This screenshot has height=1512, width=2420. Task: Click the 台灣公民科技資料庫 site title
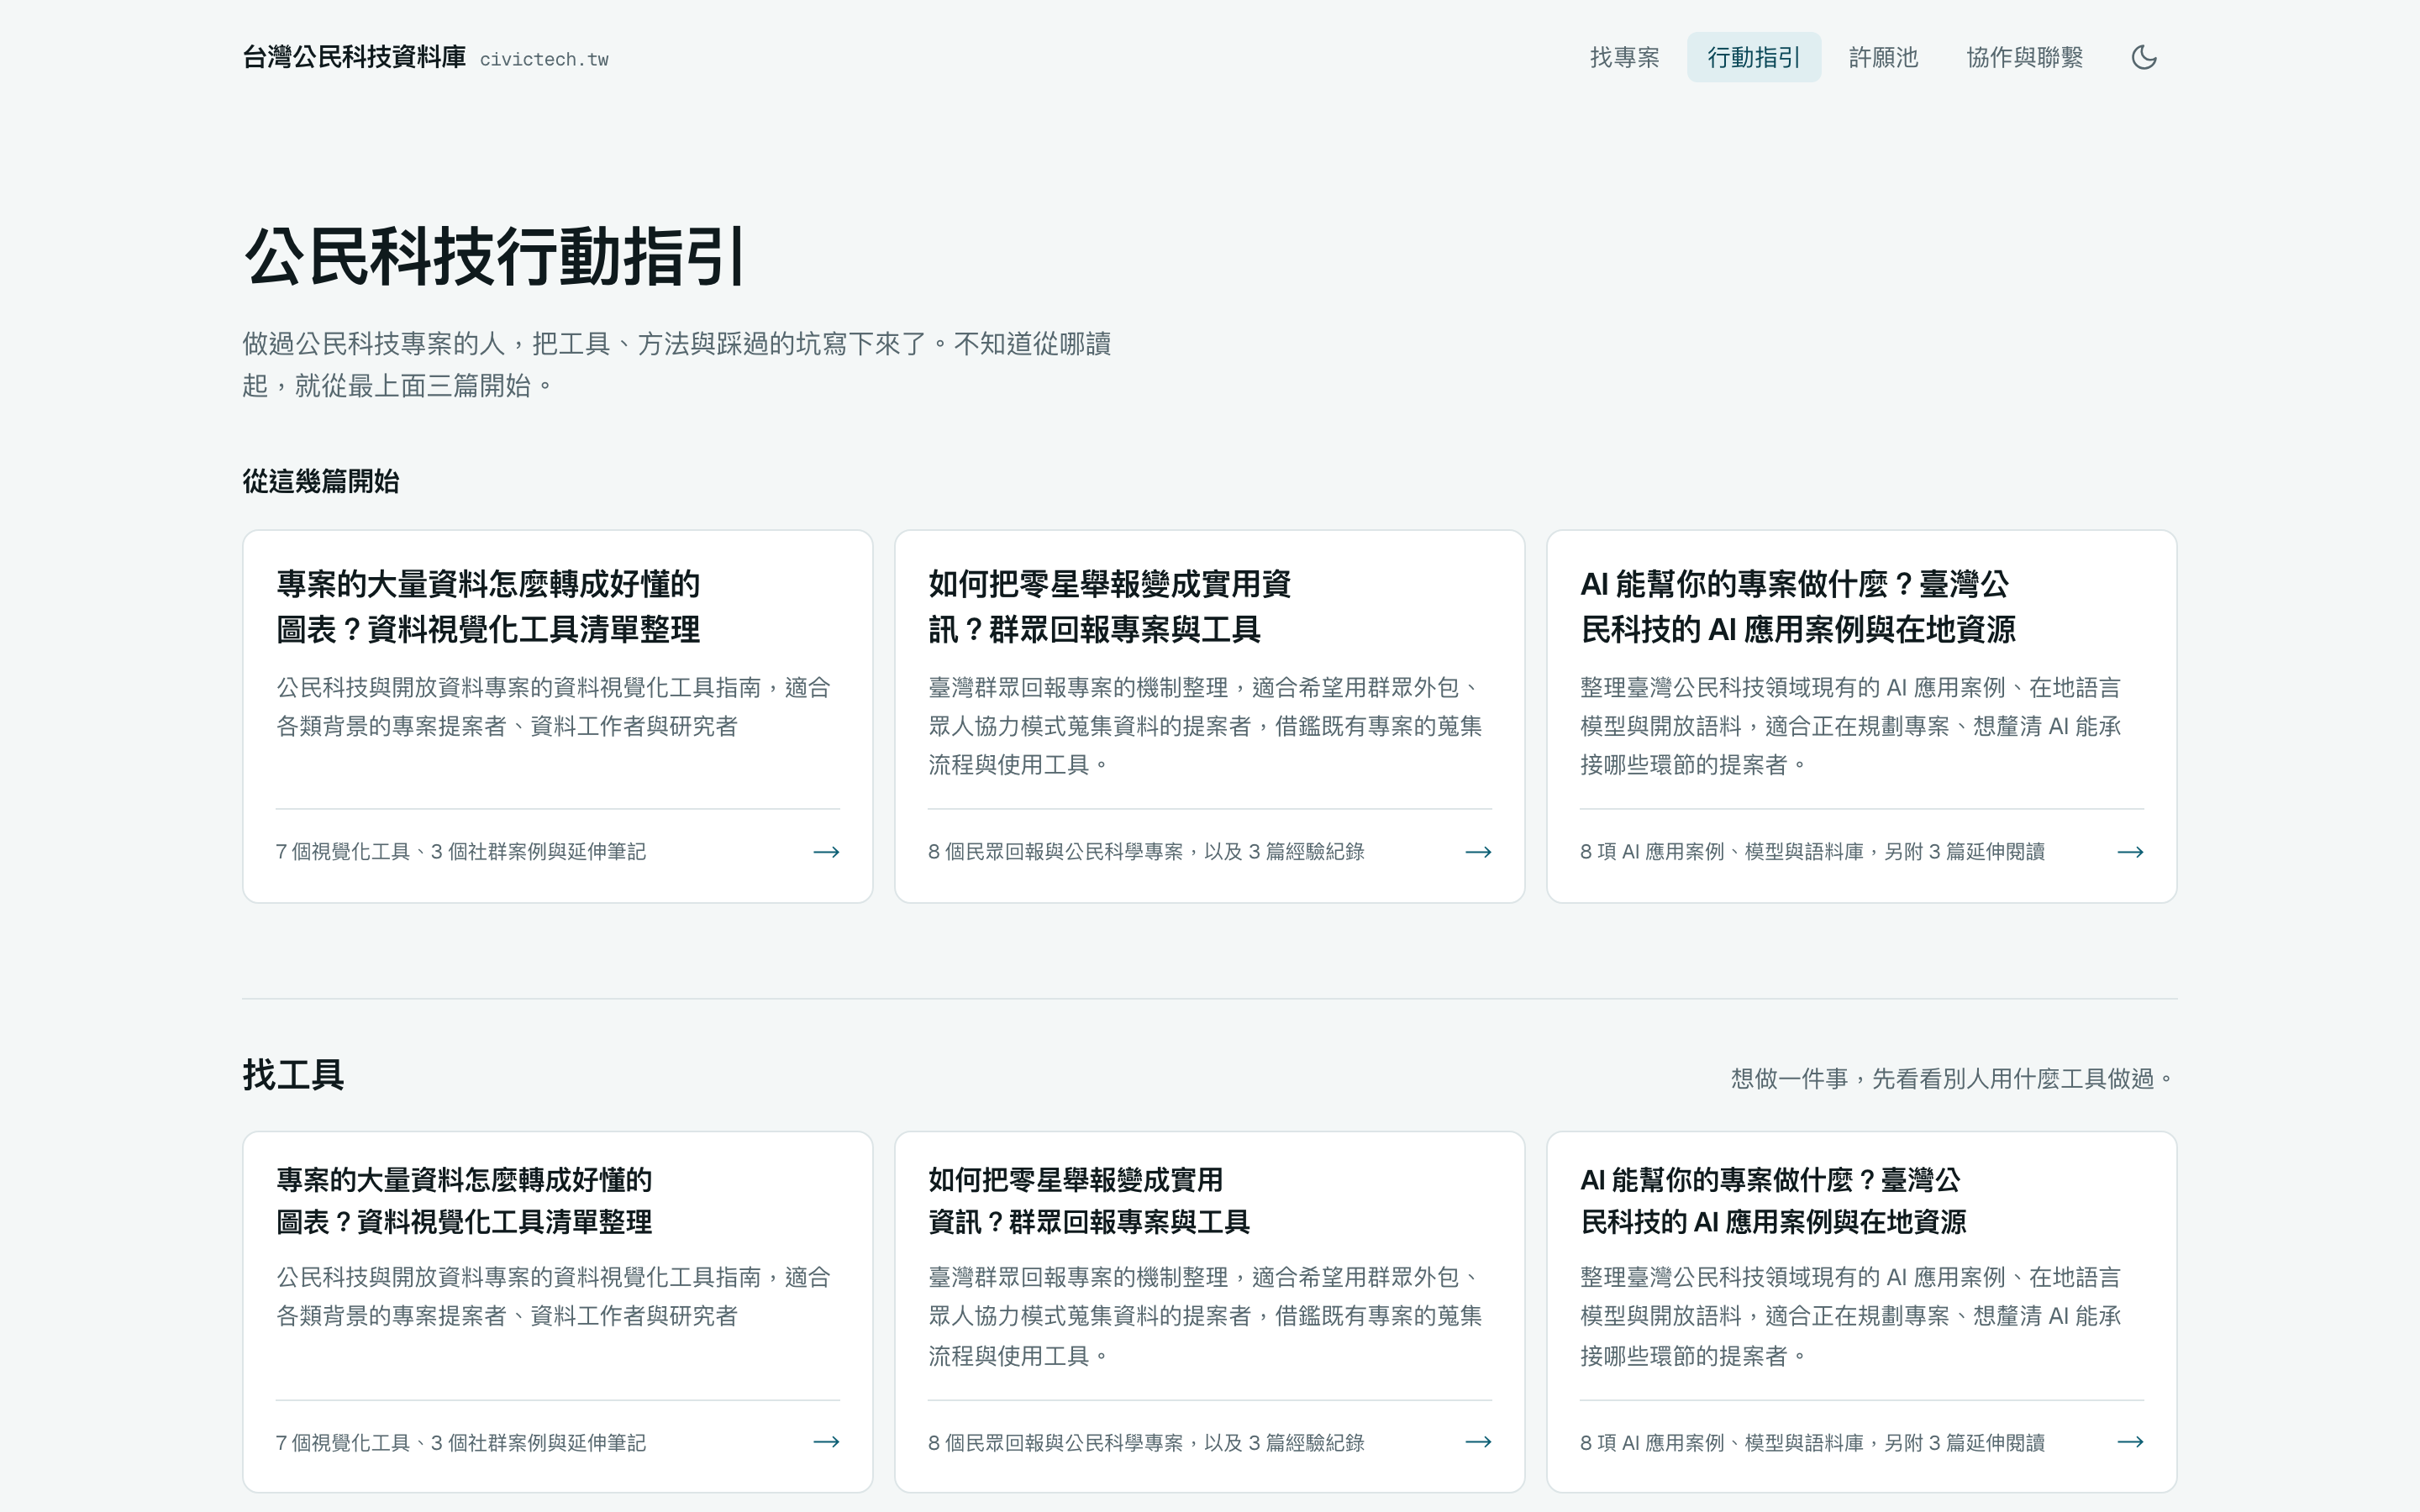click(x=354, y=57)
